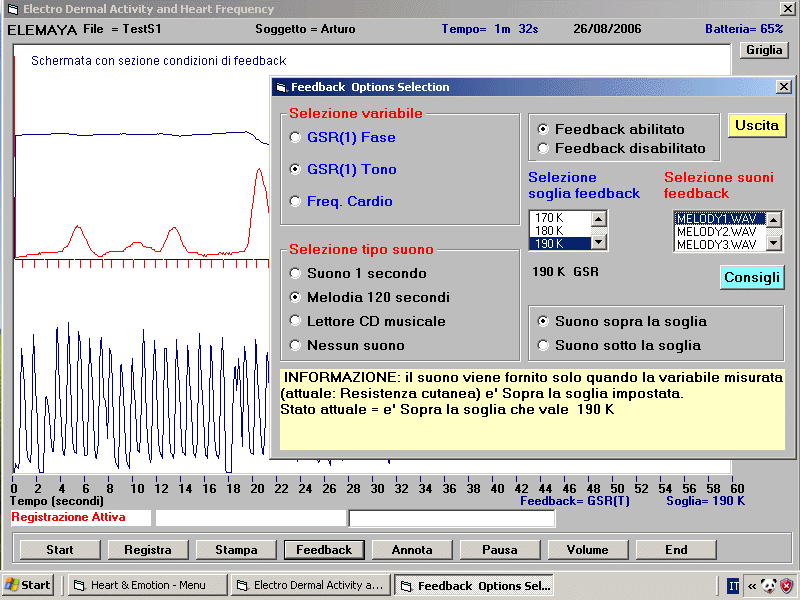Click the panda tray icon

tap(769, 585)
